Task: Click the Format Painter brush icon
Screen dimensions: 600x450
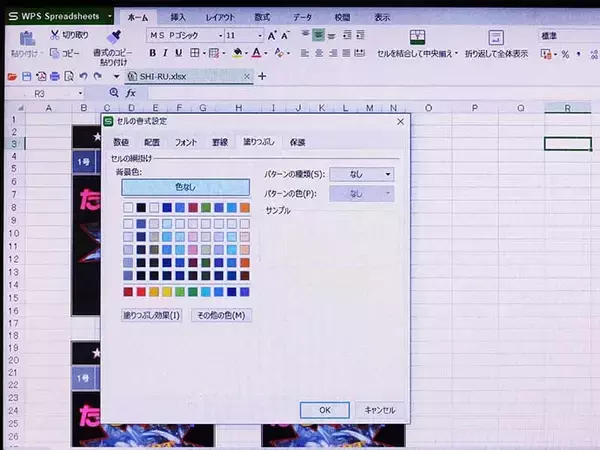Action: (114, 36)
